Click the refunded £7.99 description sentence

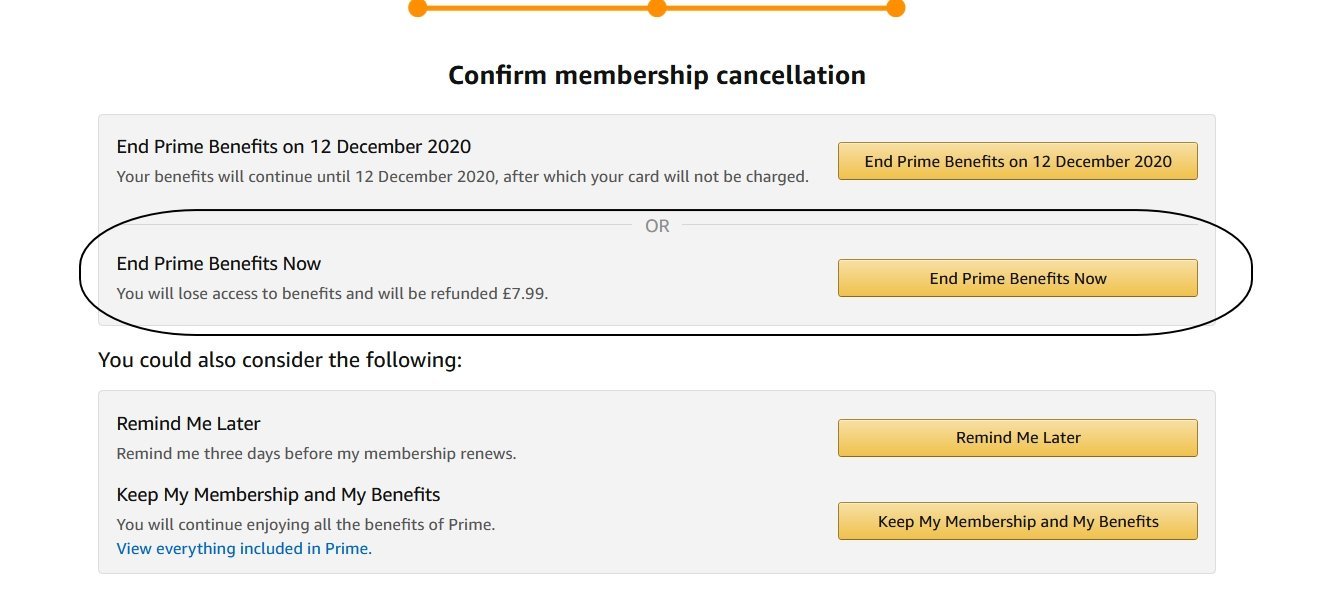point(332,294)
